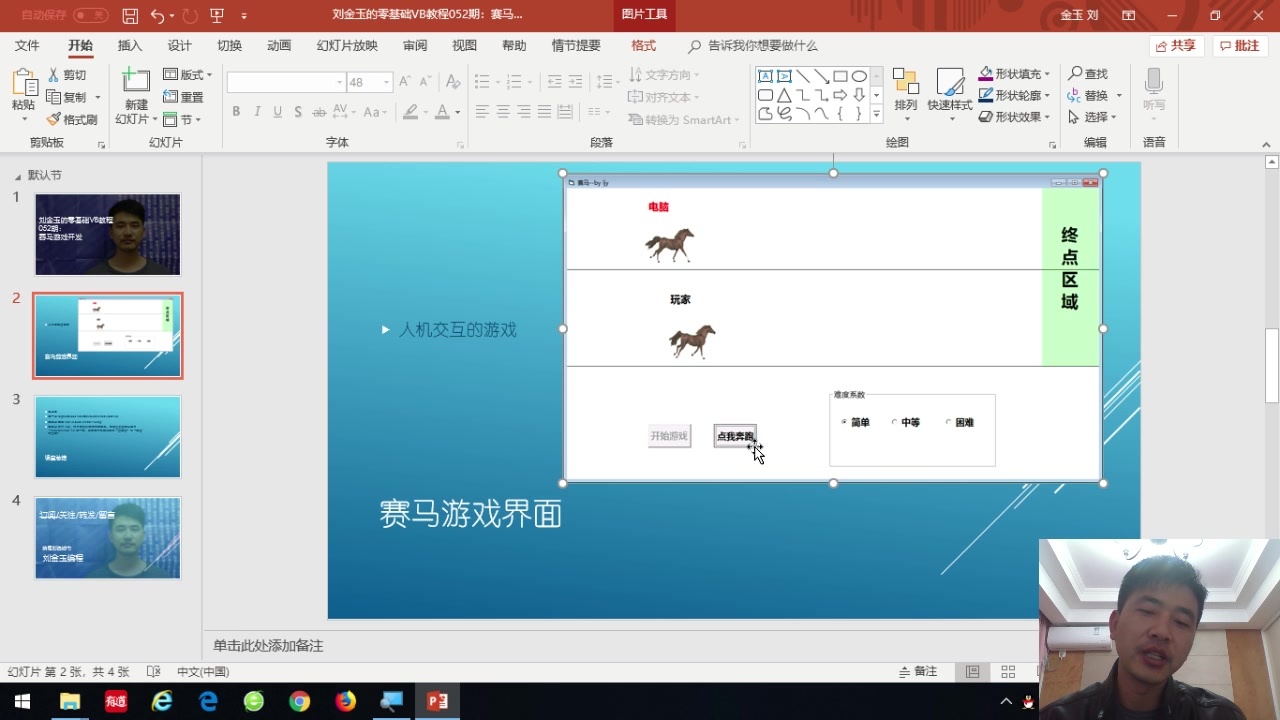This screenshot has height=720, width=1280.
Task: Open the font name combo box
Action: coord(286,82)
